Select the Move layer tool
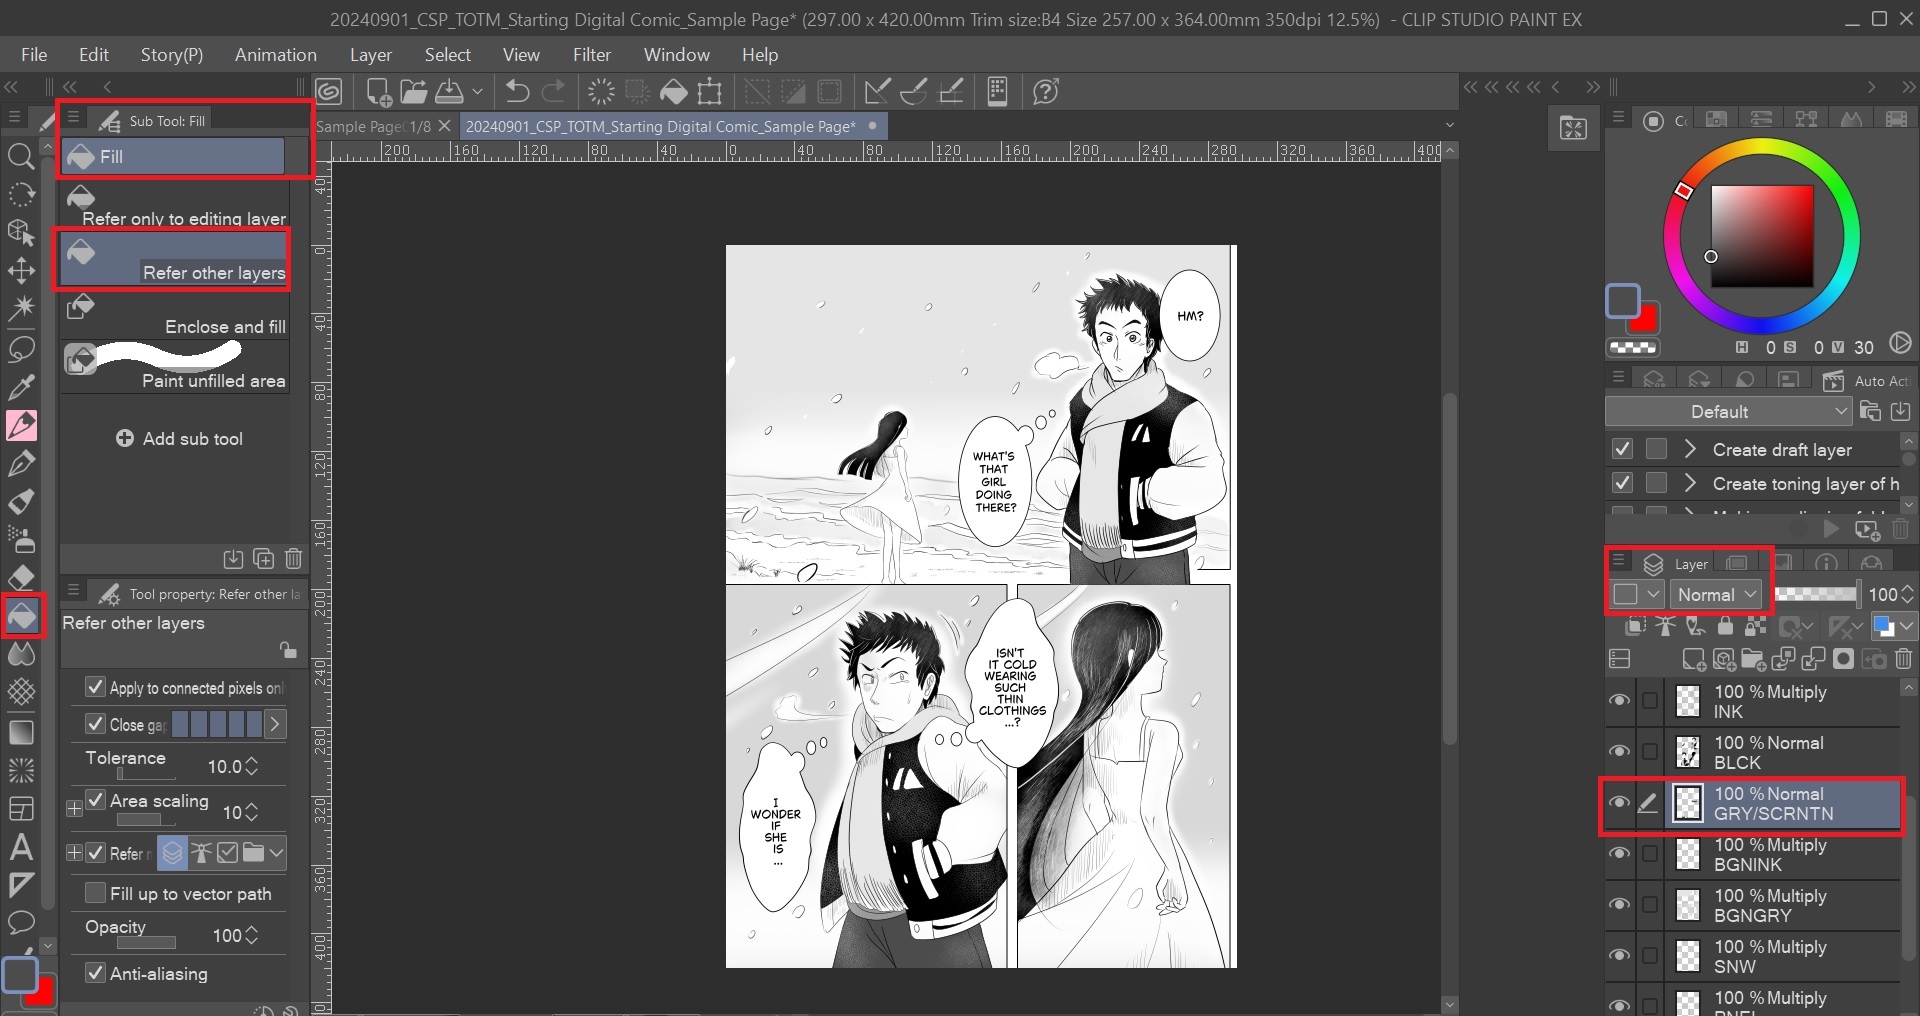1920x1016 pixels. [x=21, y=271]
